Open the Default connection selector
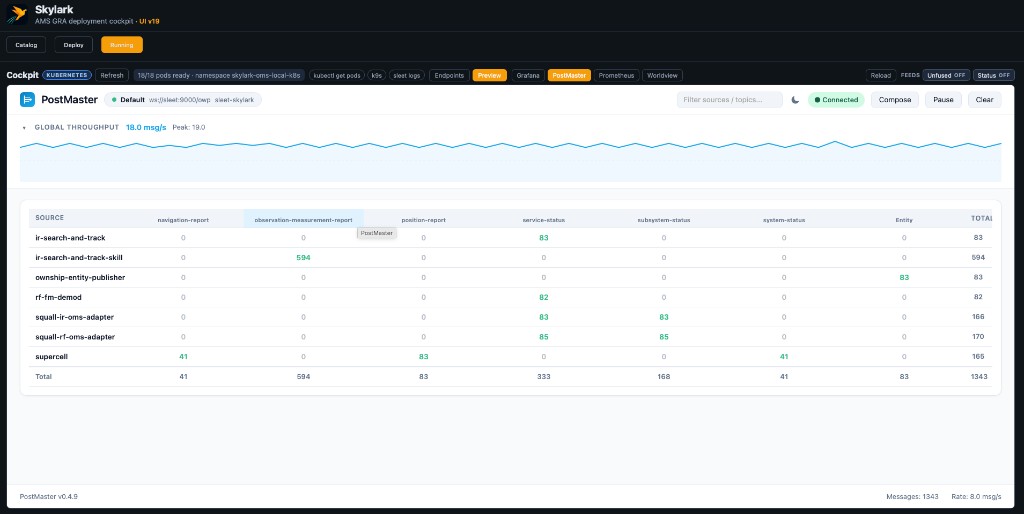 click(183, 100)
